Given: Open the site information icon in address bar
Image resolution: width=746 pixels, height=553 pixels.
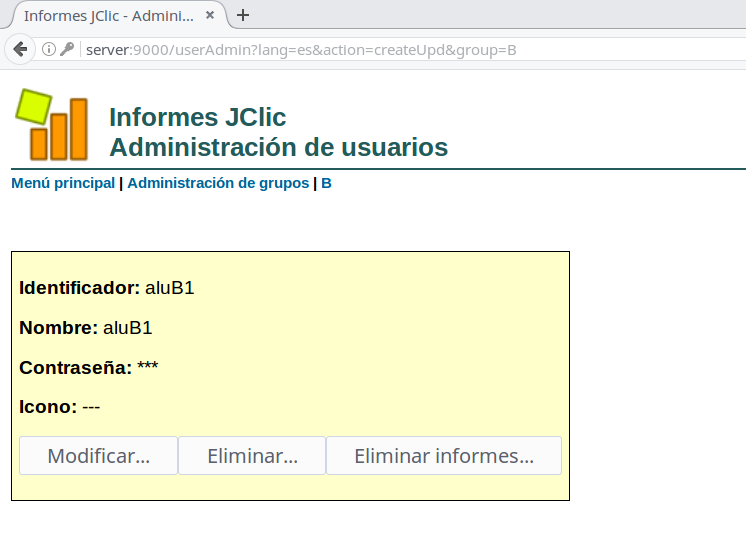Looking at the screenshot, I should click(48, 49).
